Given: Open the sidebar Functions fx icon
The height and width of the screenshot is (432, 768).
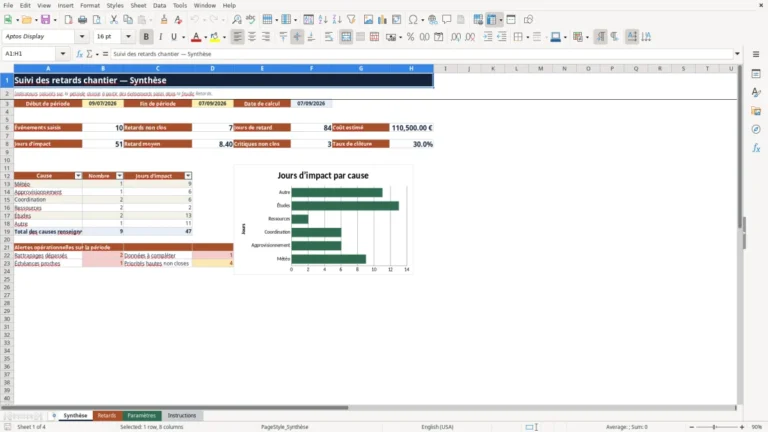Looking at the screenshot, I should [x=756, y=148].
